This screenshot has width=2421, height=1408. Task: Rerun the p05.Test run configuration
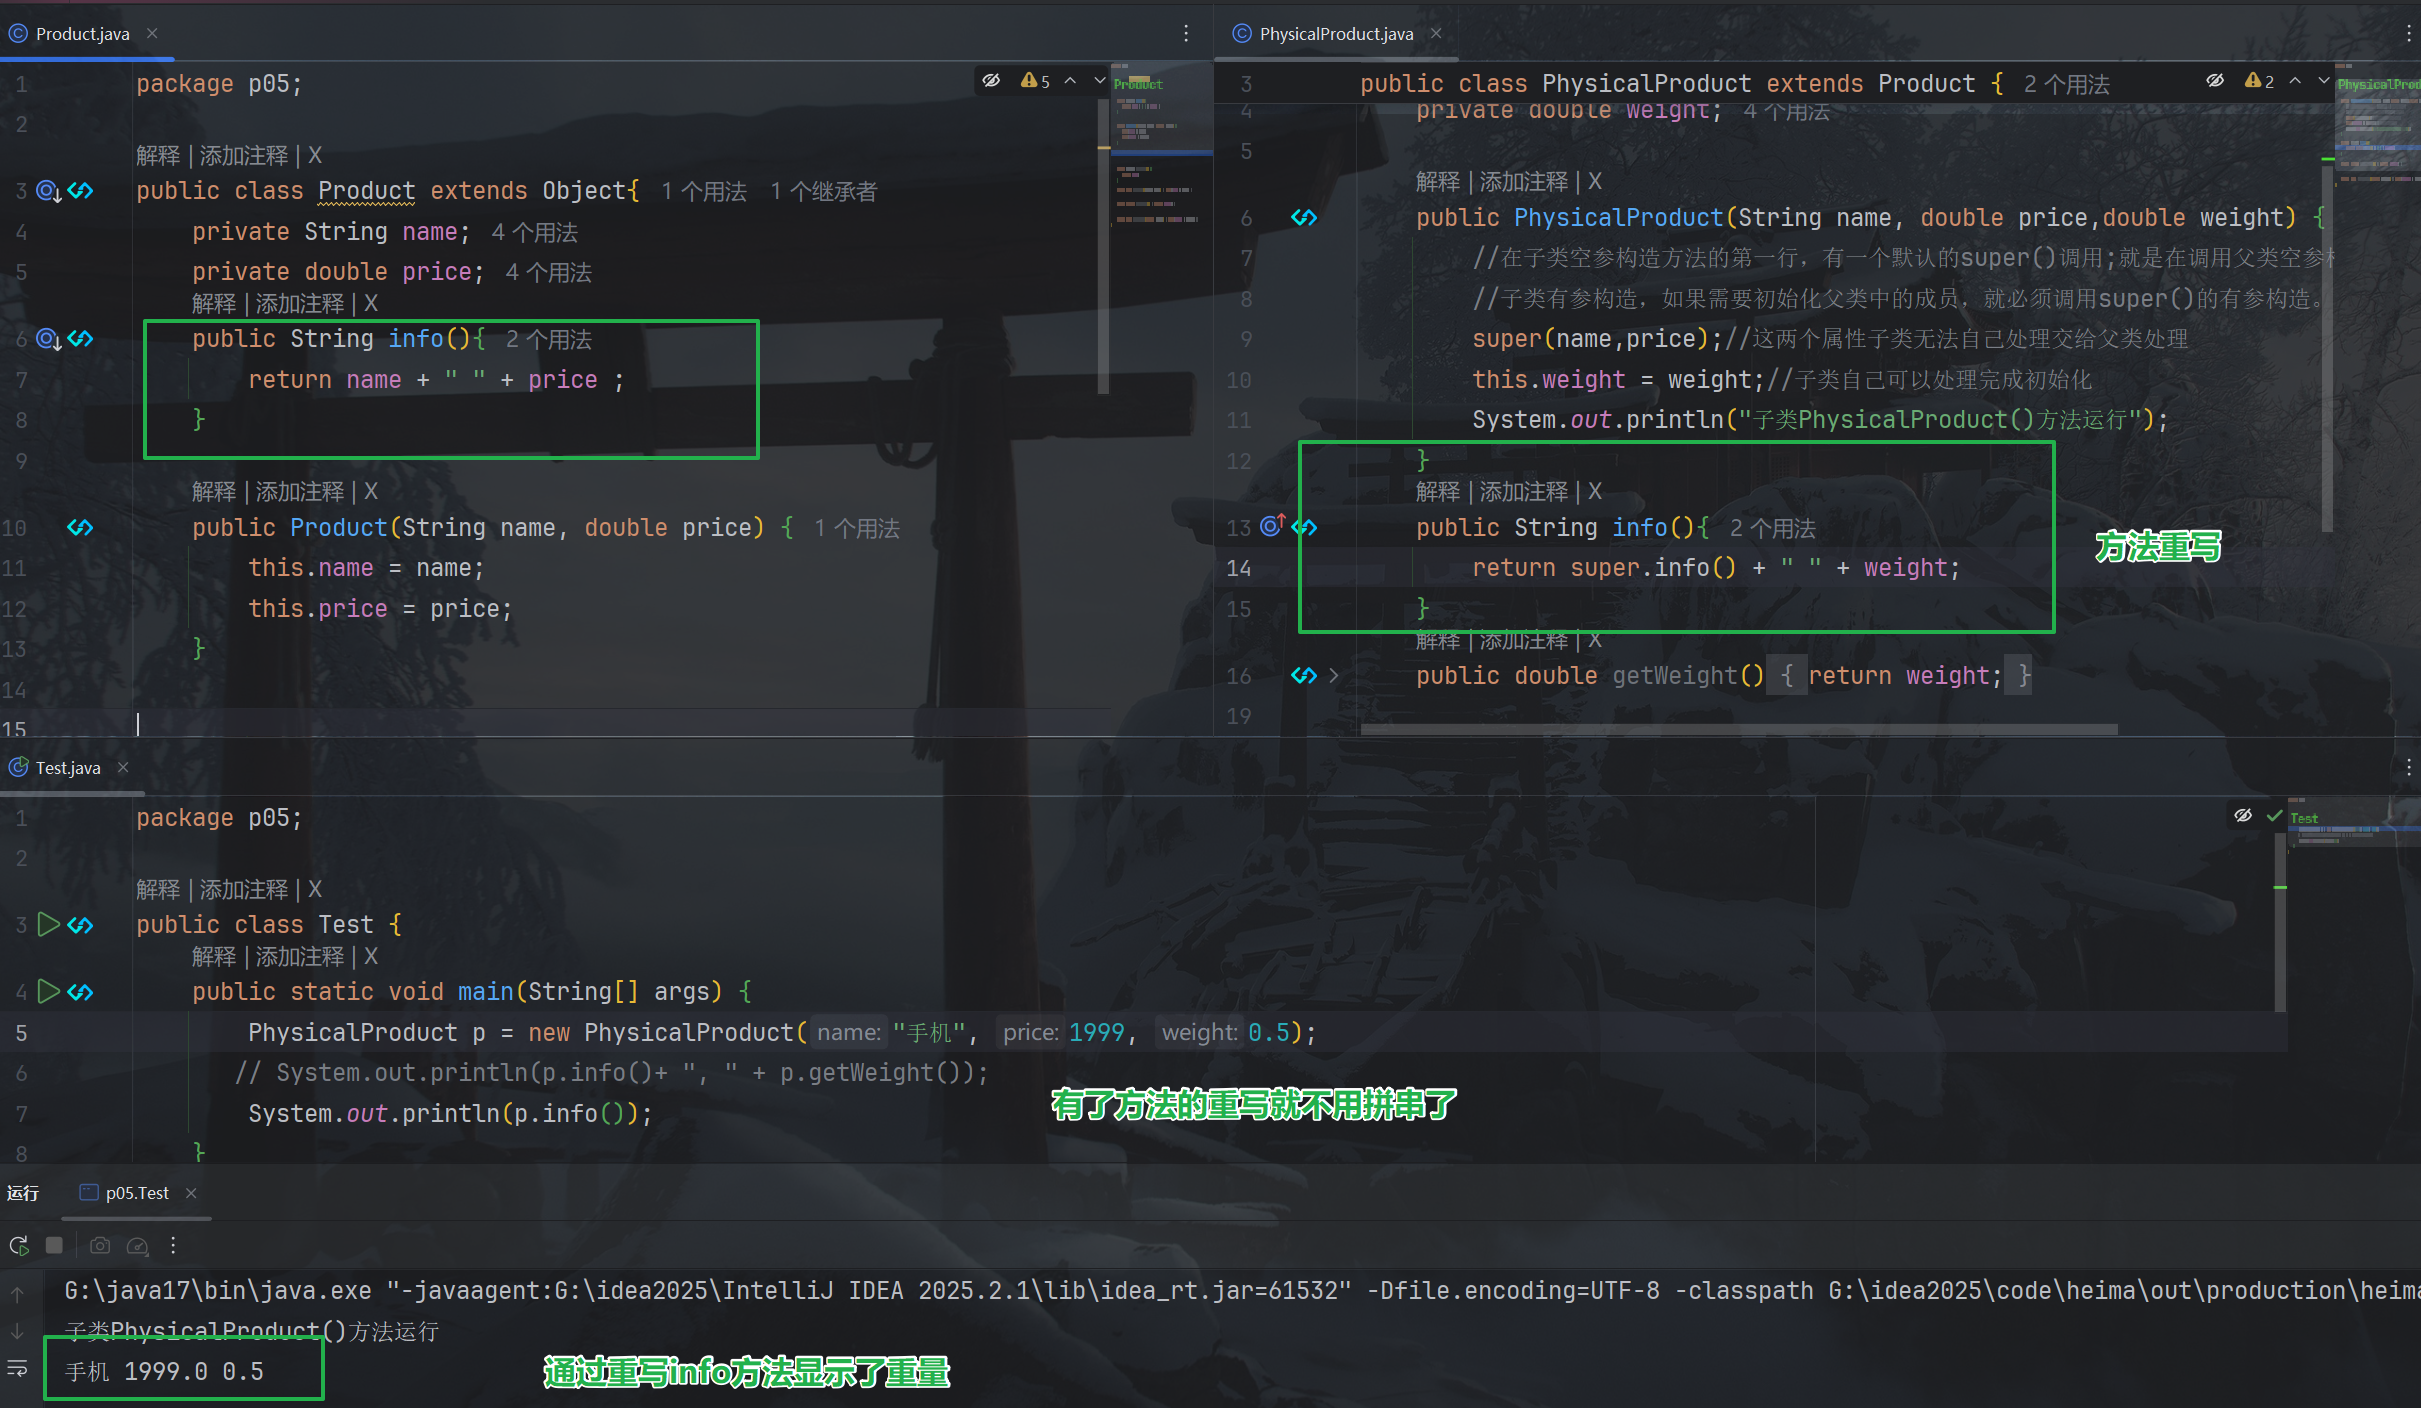[18, 1245]
